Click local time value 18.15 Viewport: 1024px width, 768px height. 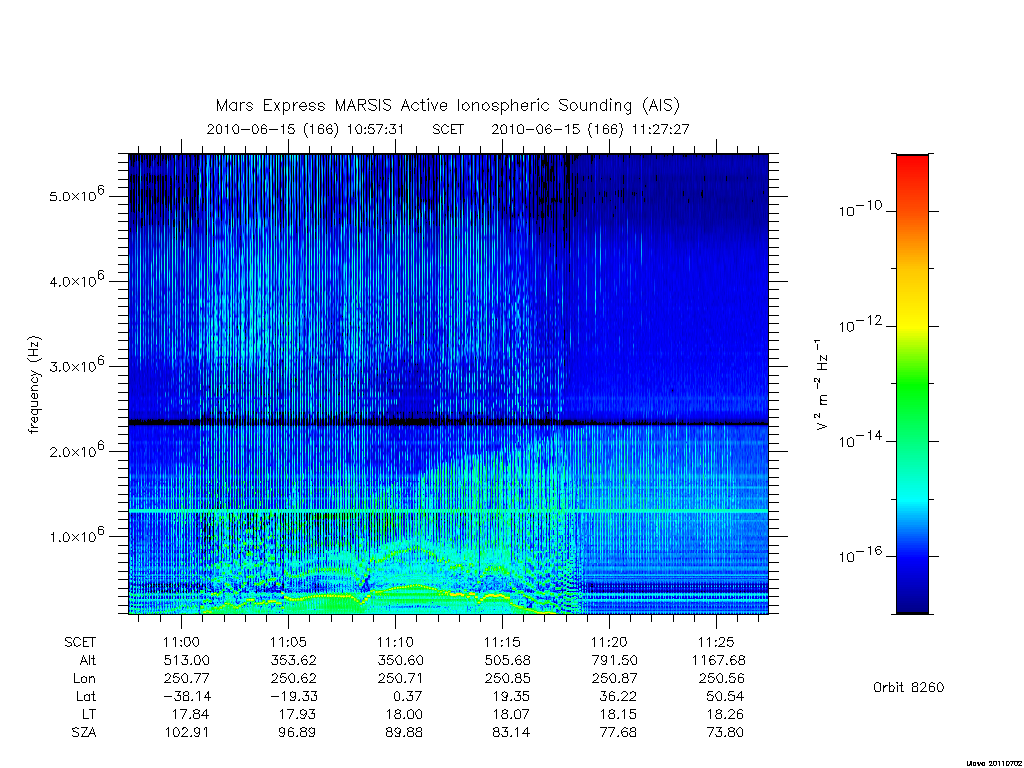click(x=618, y=714)
